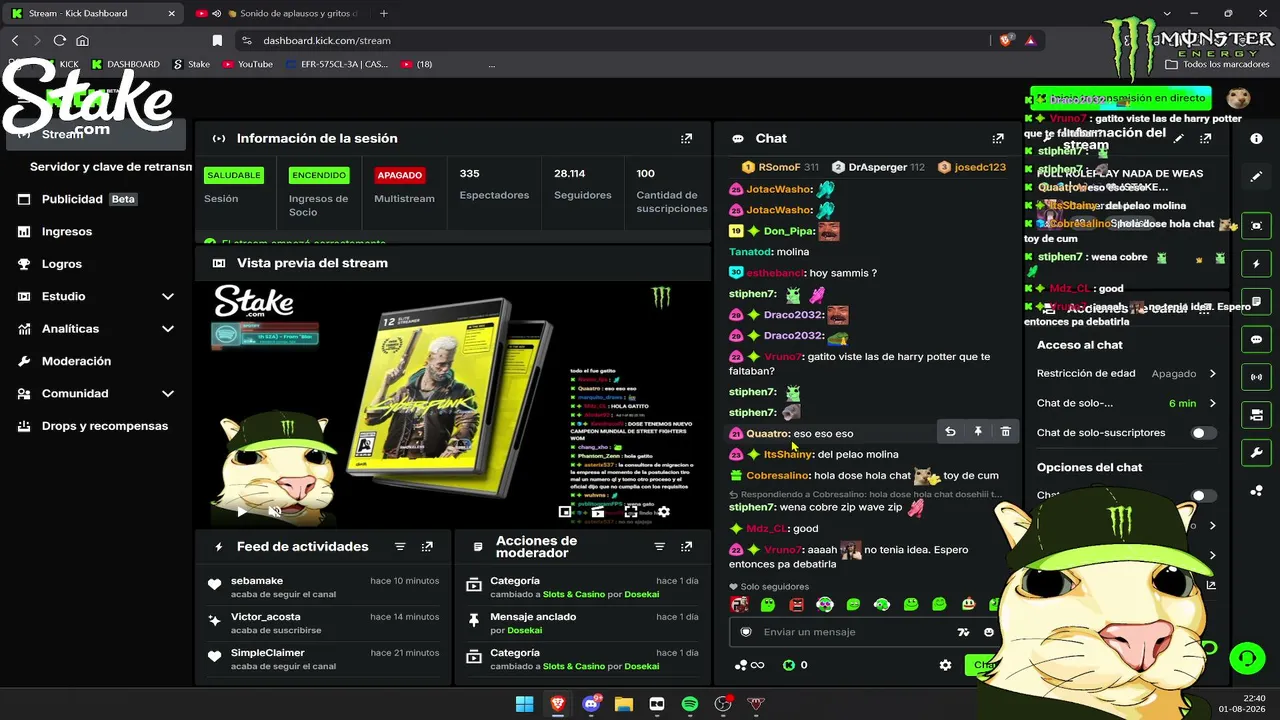
Task: Reply to Quaatro's chat message
Action: (x=950, y=432)
